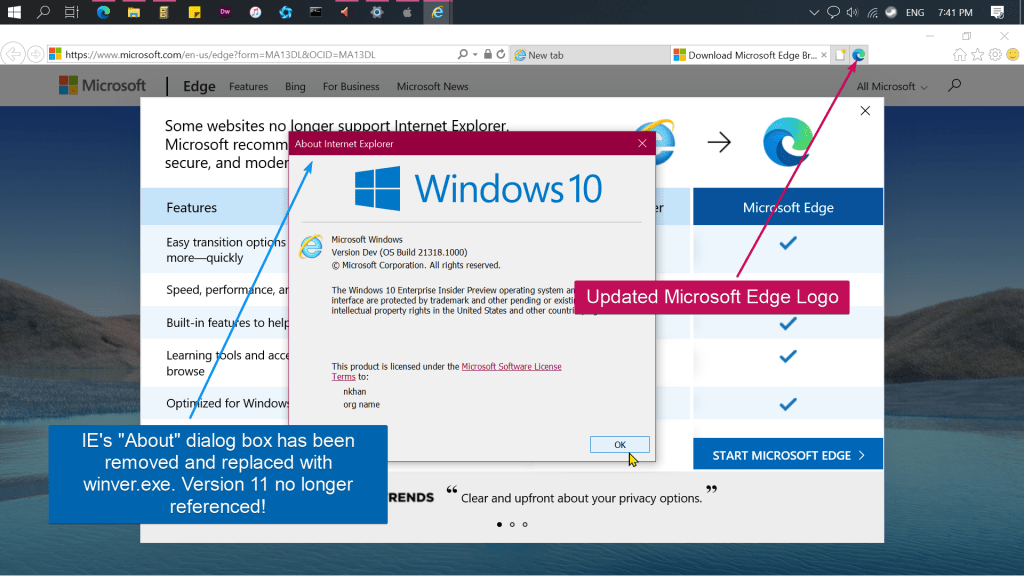Open Windows Start menu on taskbar
This screenshot has height=576, width=1024.
(15, 13)
